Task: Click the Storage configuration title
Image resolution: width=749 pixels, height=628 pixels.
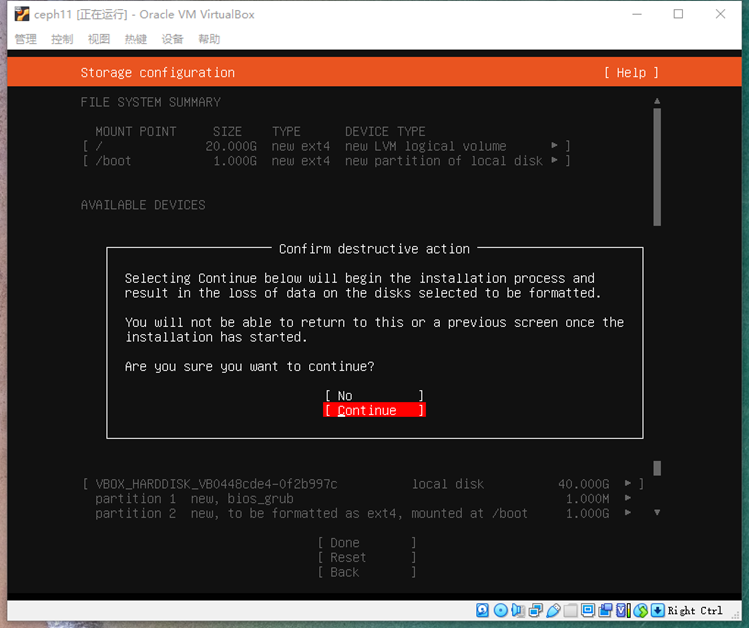Action: coord(158,73)
